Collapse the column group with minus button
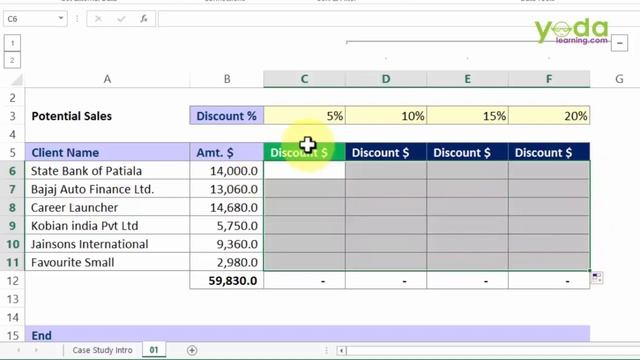 point(619,43)
